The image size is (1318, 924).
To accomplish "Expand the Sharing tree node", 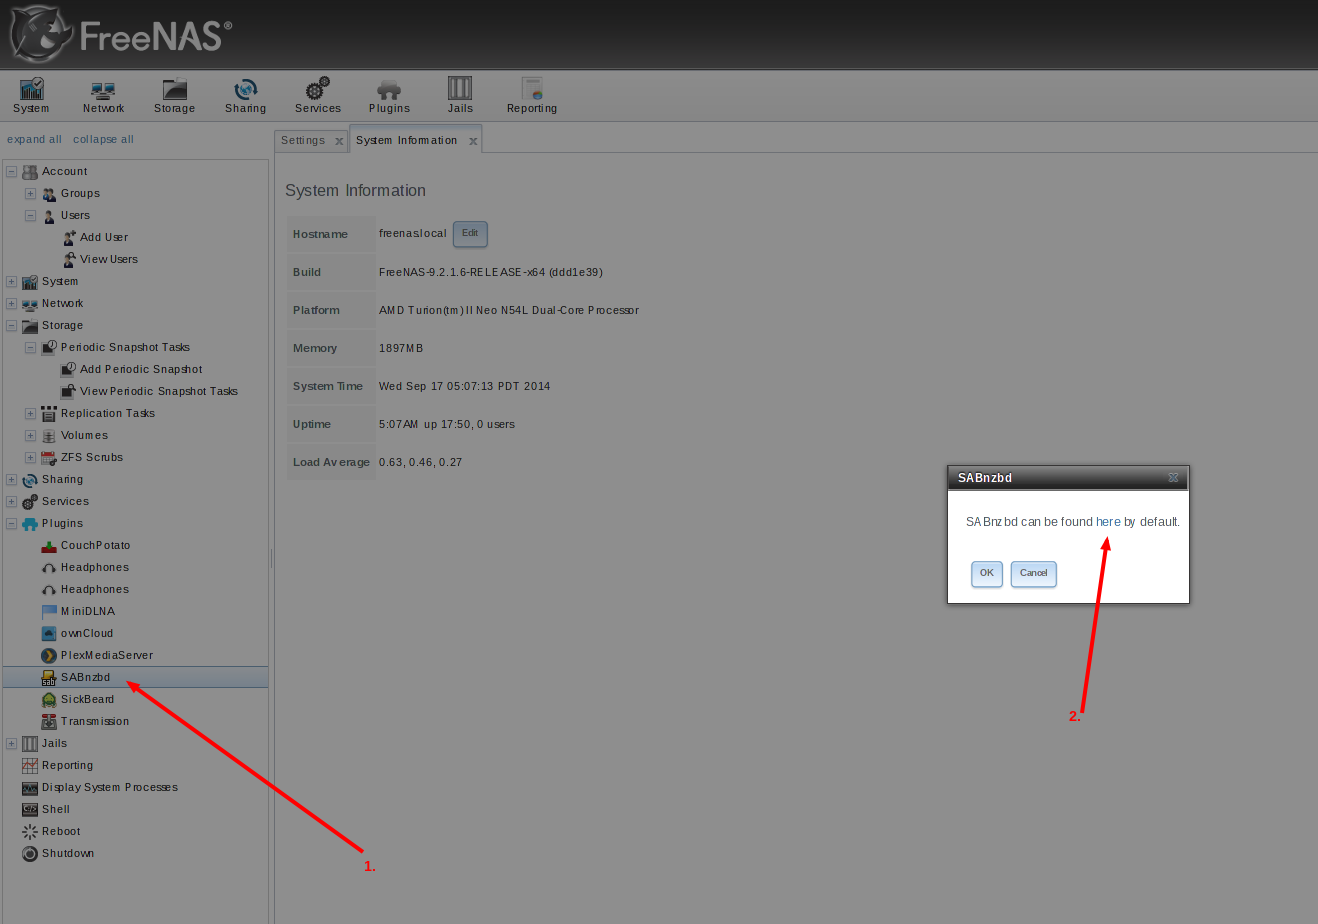I will click(12, 480).
